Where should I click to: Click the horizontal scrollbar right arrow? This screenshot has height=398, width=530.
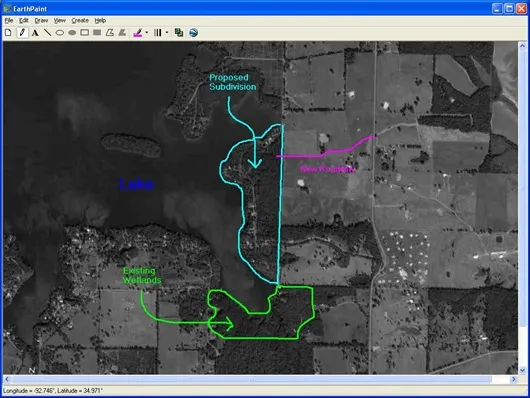point(514,379)
